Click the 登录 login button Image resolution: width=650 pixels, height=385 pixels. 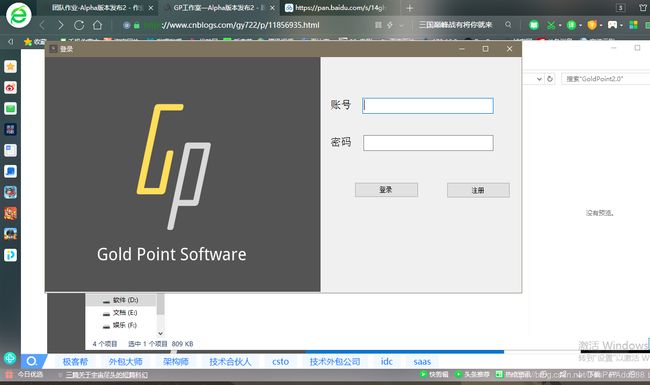tap(386, 190)
